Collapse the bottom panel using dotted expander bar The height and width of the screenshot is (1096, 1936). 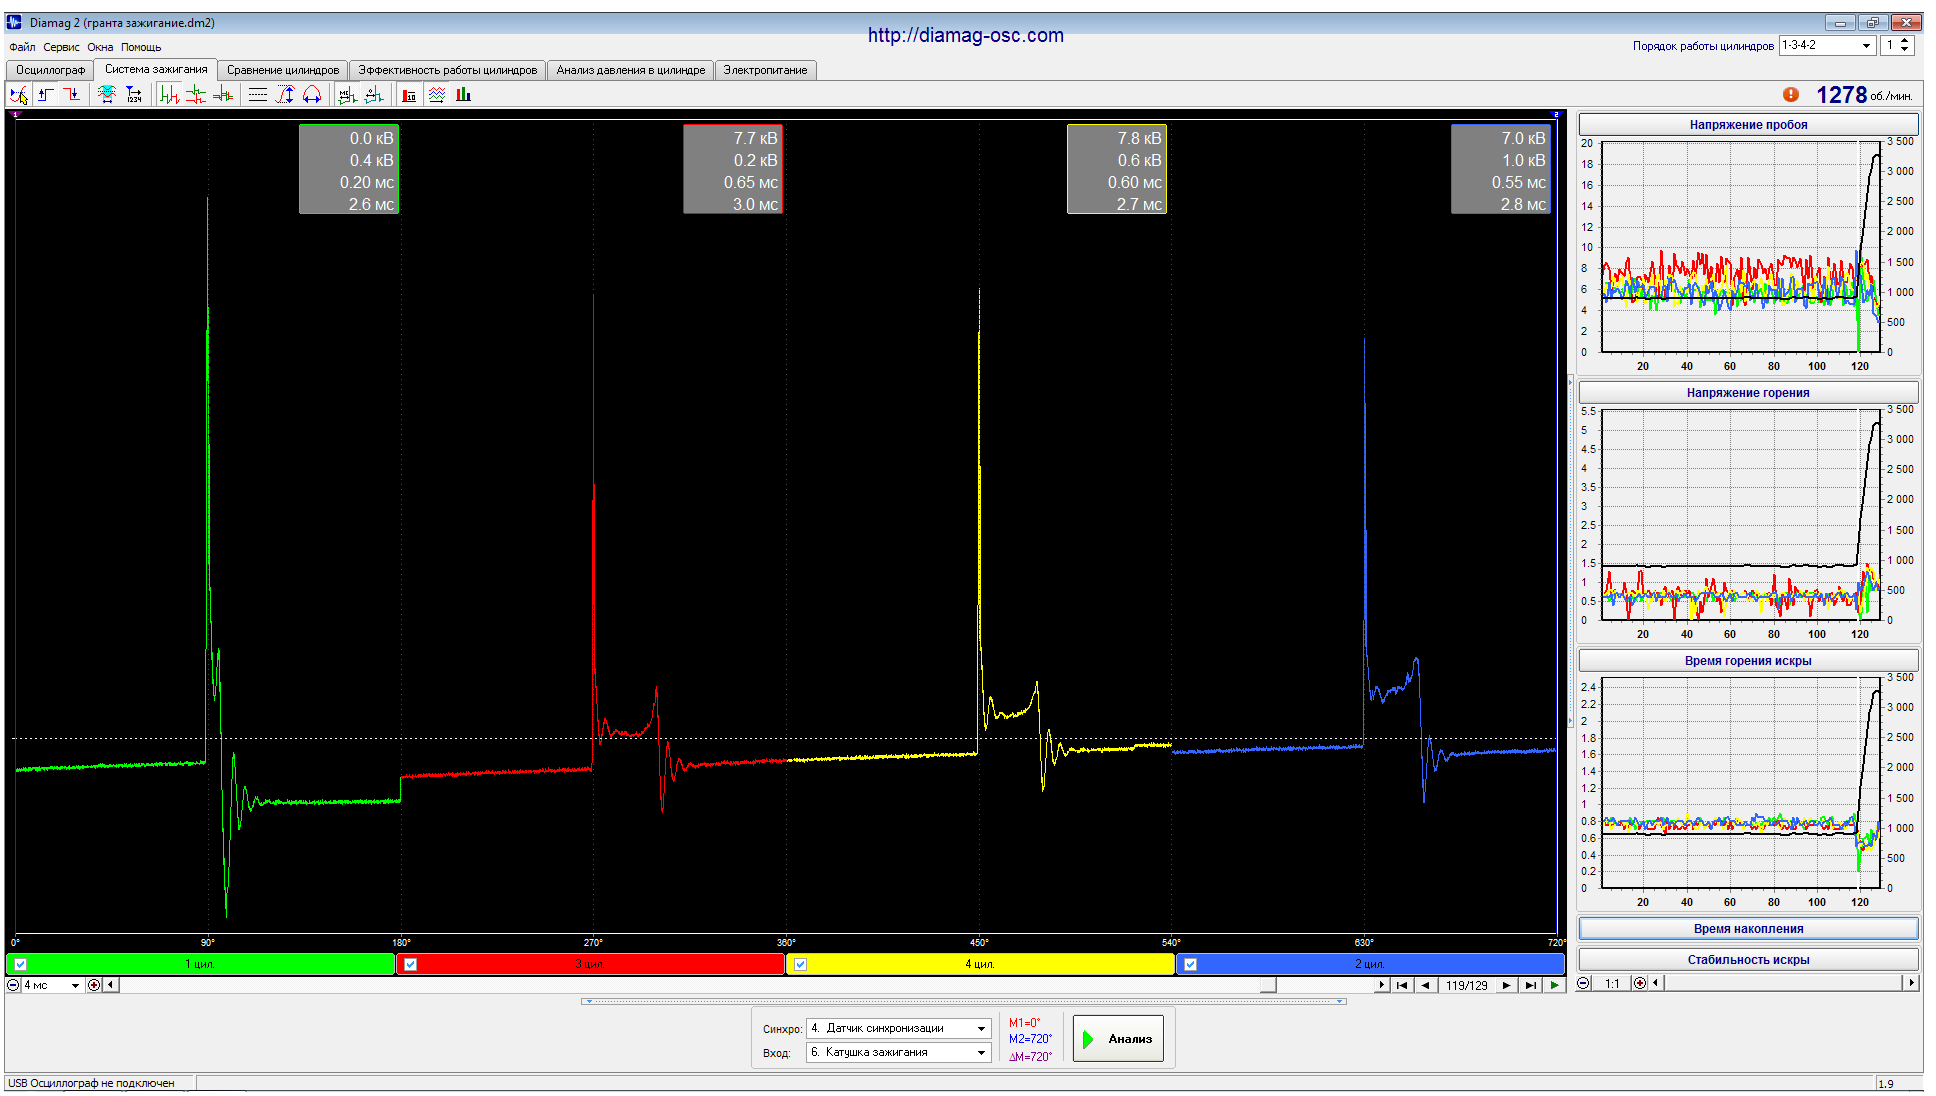coord(964,1001)
